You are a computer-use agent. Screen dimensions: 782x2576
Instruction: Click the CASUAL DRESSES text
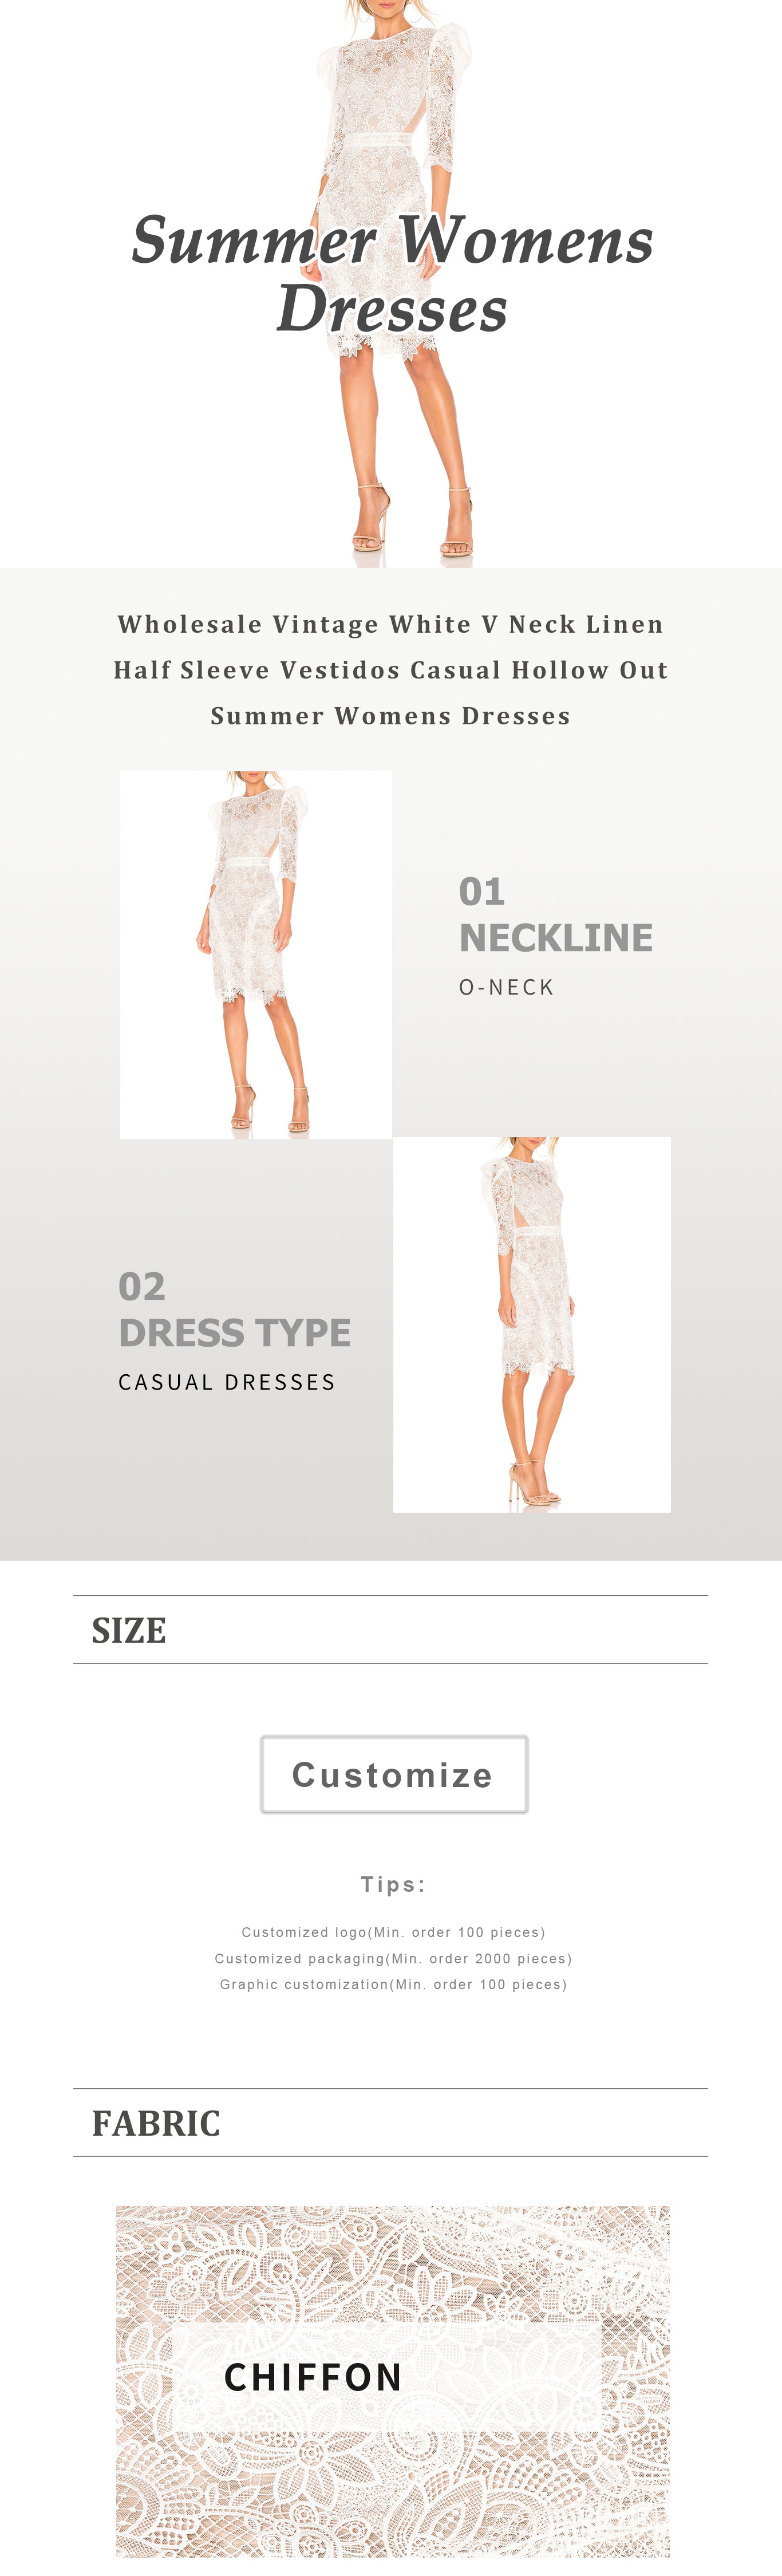click(227, 1382)
